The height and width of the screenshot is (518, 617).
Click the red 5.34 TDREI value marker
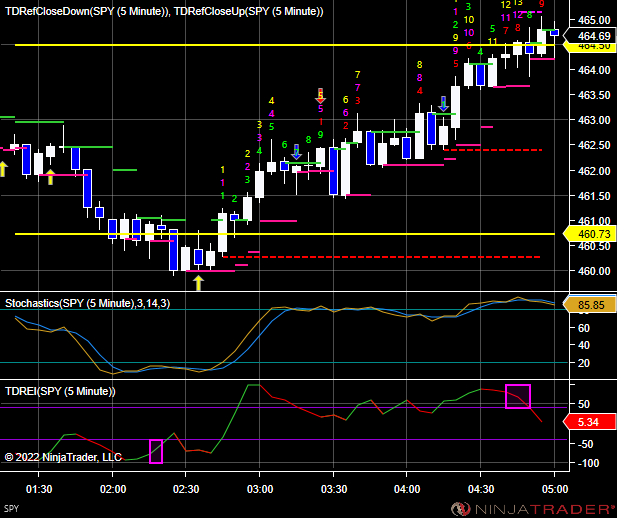coord(590,422)
